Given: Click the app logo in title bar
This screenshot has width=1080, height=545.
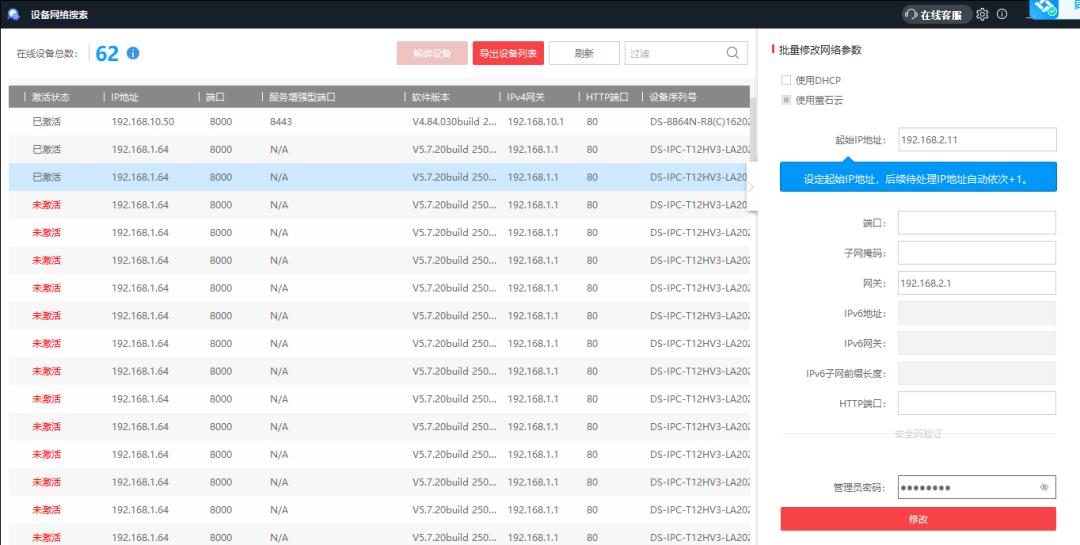Looking at the screenshot, I should tap(14, 14).
